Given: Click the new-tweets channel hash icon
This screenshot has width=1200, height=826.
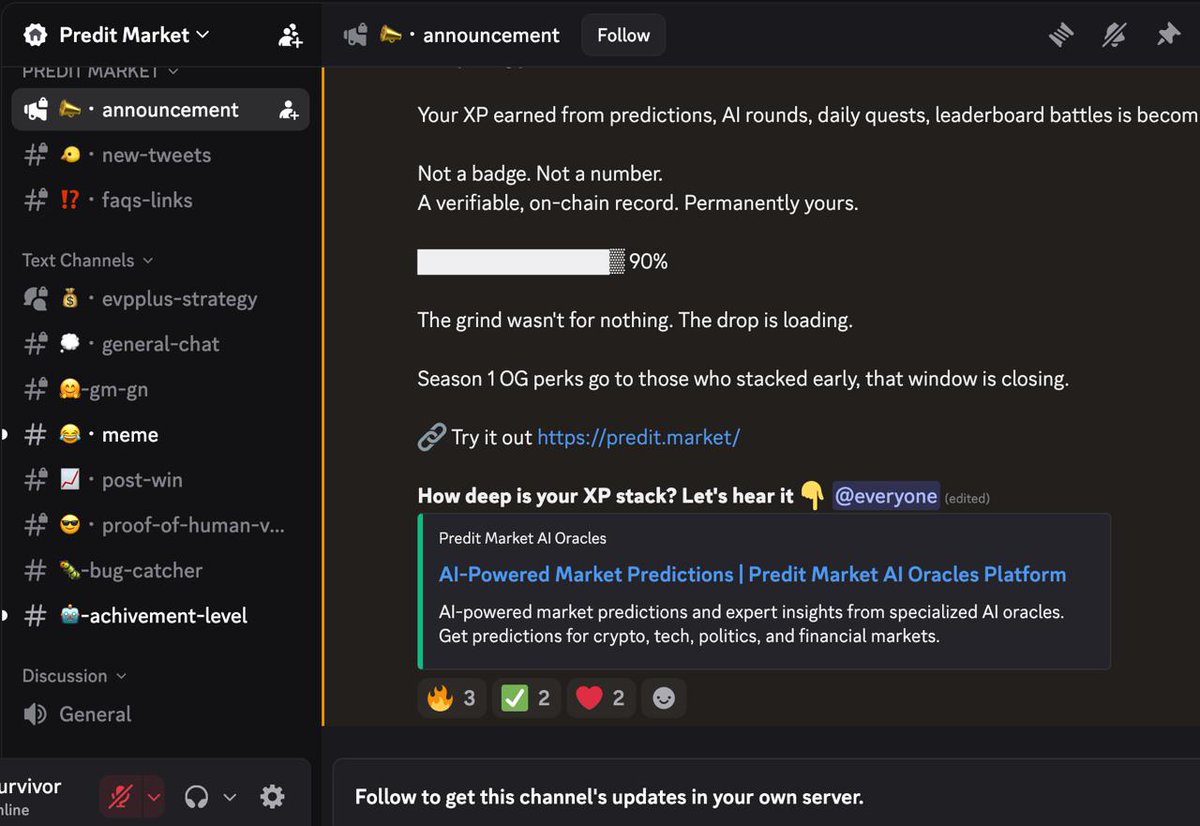Looking at the screenshot, I should pos(35,155).
